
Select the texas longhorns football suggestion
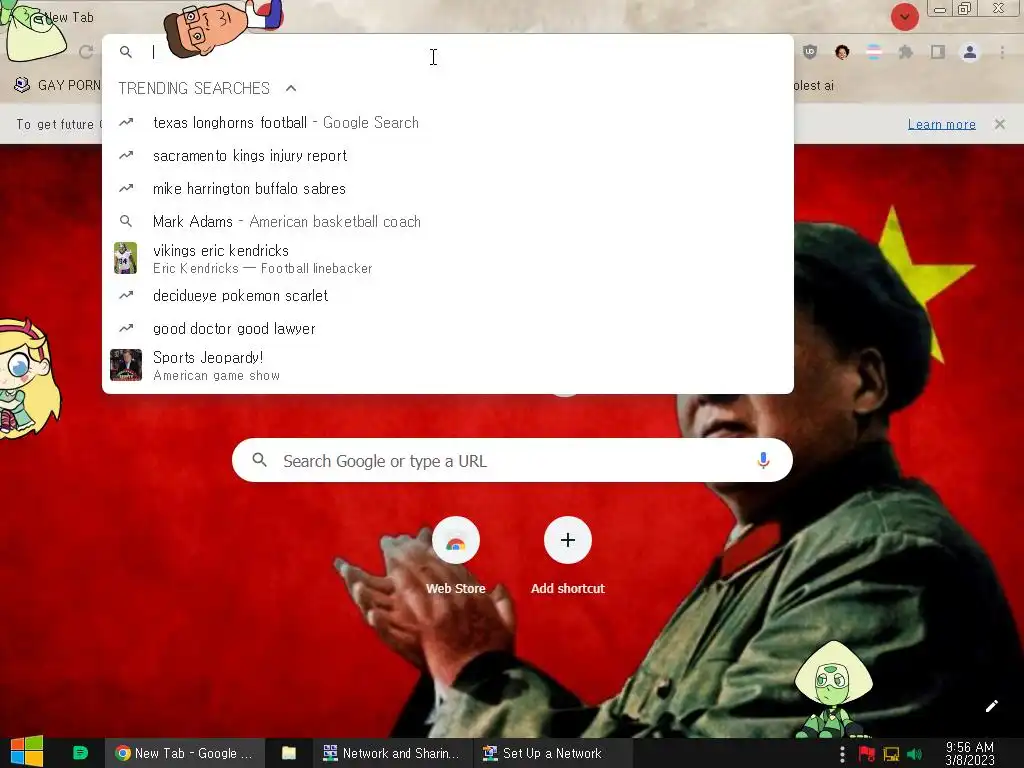click(x=448, y=123)
